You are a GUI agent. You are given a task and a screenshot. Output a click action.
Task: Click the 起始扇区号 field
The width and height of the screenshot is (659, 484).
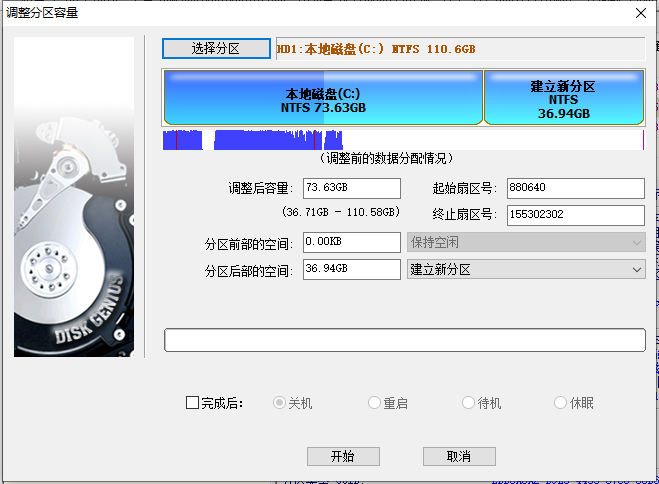point(574,188)
